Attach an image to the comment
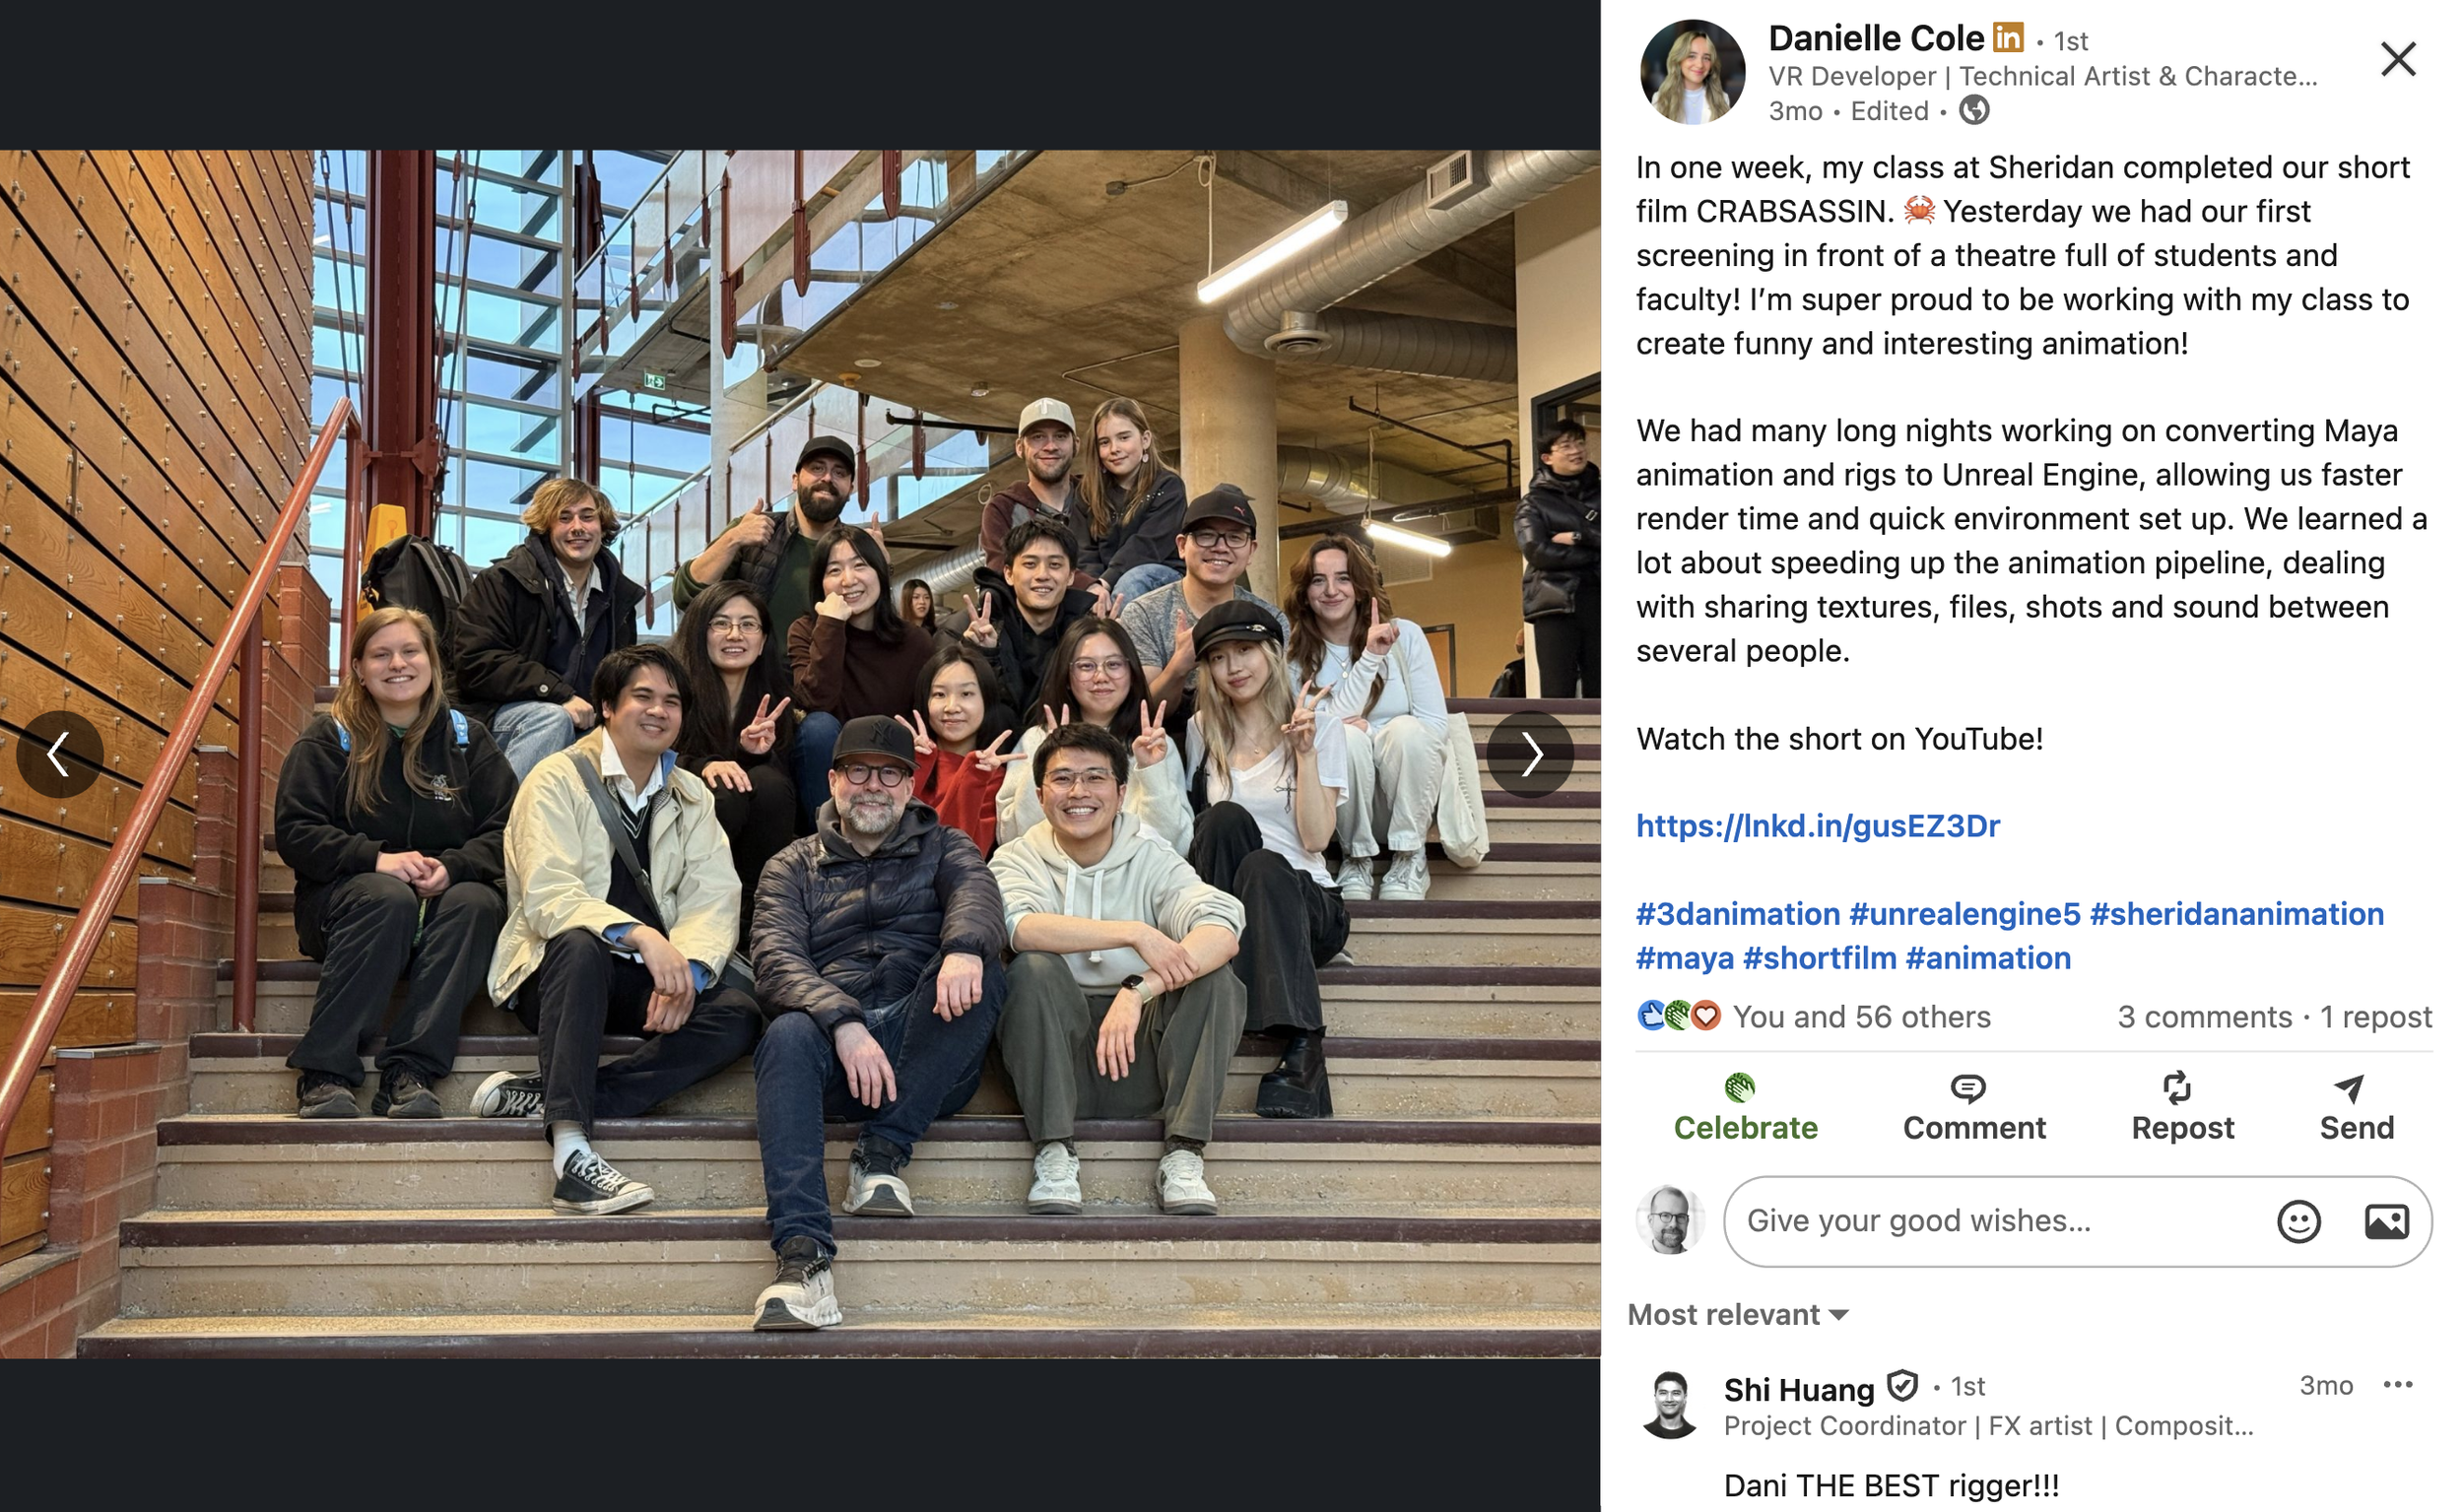The width and height of the screenshot is (2463, 1512). click(2386, 1221)
